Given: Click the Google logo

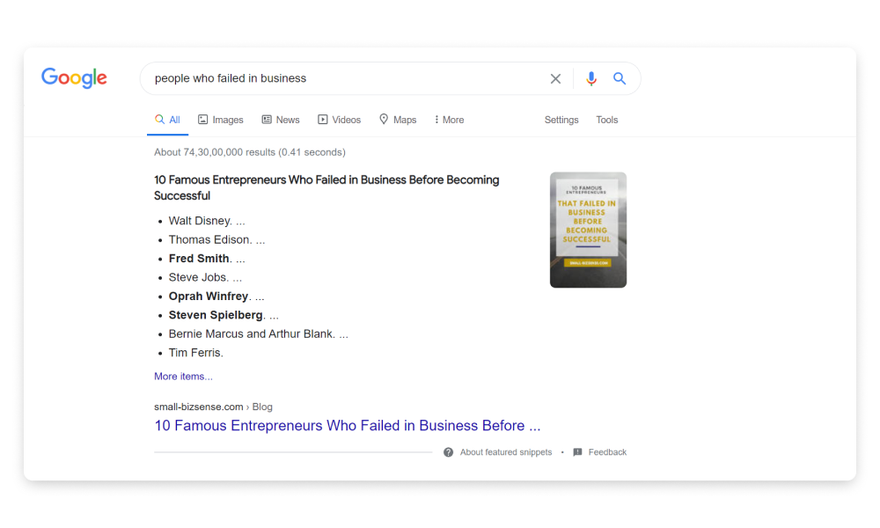Looking at the screenshot, I should (x=74, y=78).
